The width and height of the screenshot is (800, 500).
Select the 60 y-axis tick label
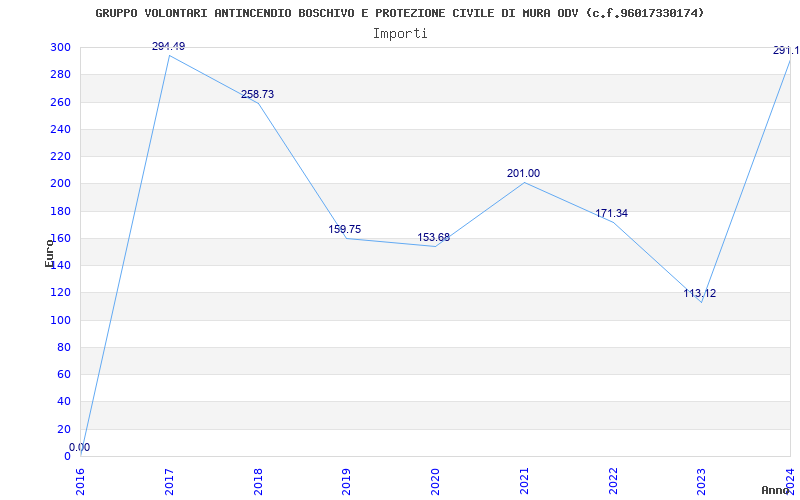point(63,374)
